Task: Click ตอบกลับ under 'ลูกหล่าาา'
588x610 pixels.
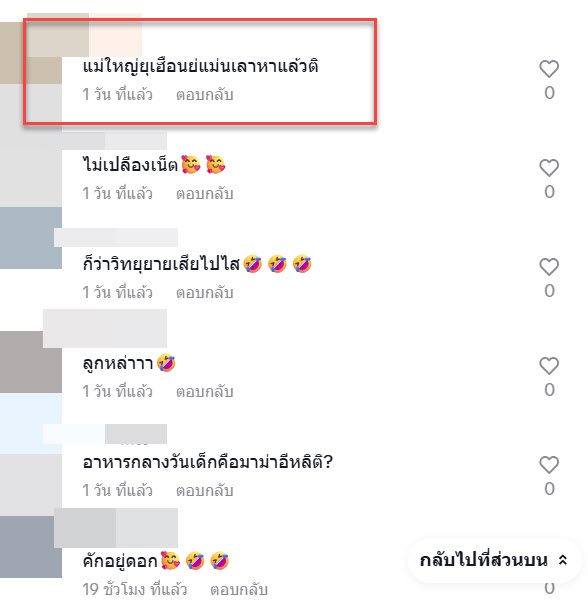Action: click(x=205, y=391)
